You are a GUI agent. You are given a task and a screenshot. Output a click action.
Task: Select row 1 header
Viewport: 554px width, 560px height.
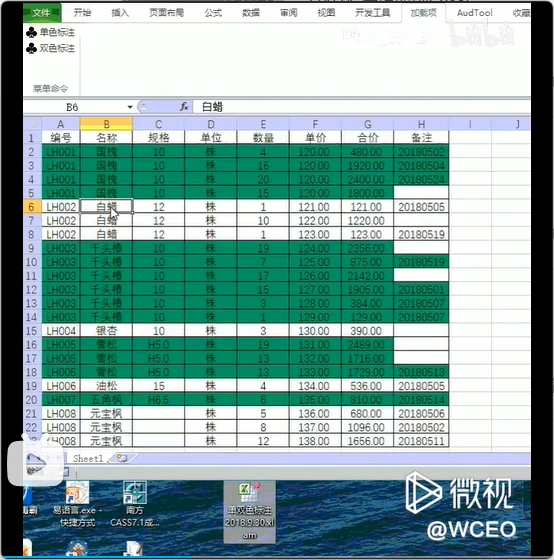[x=32, y=138]
